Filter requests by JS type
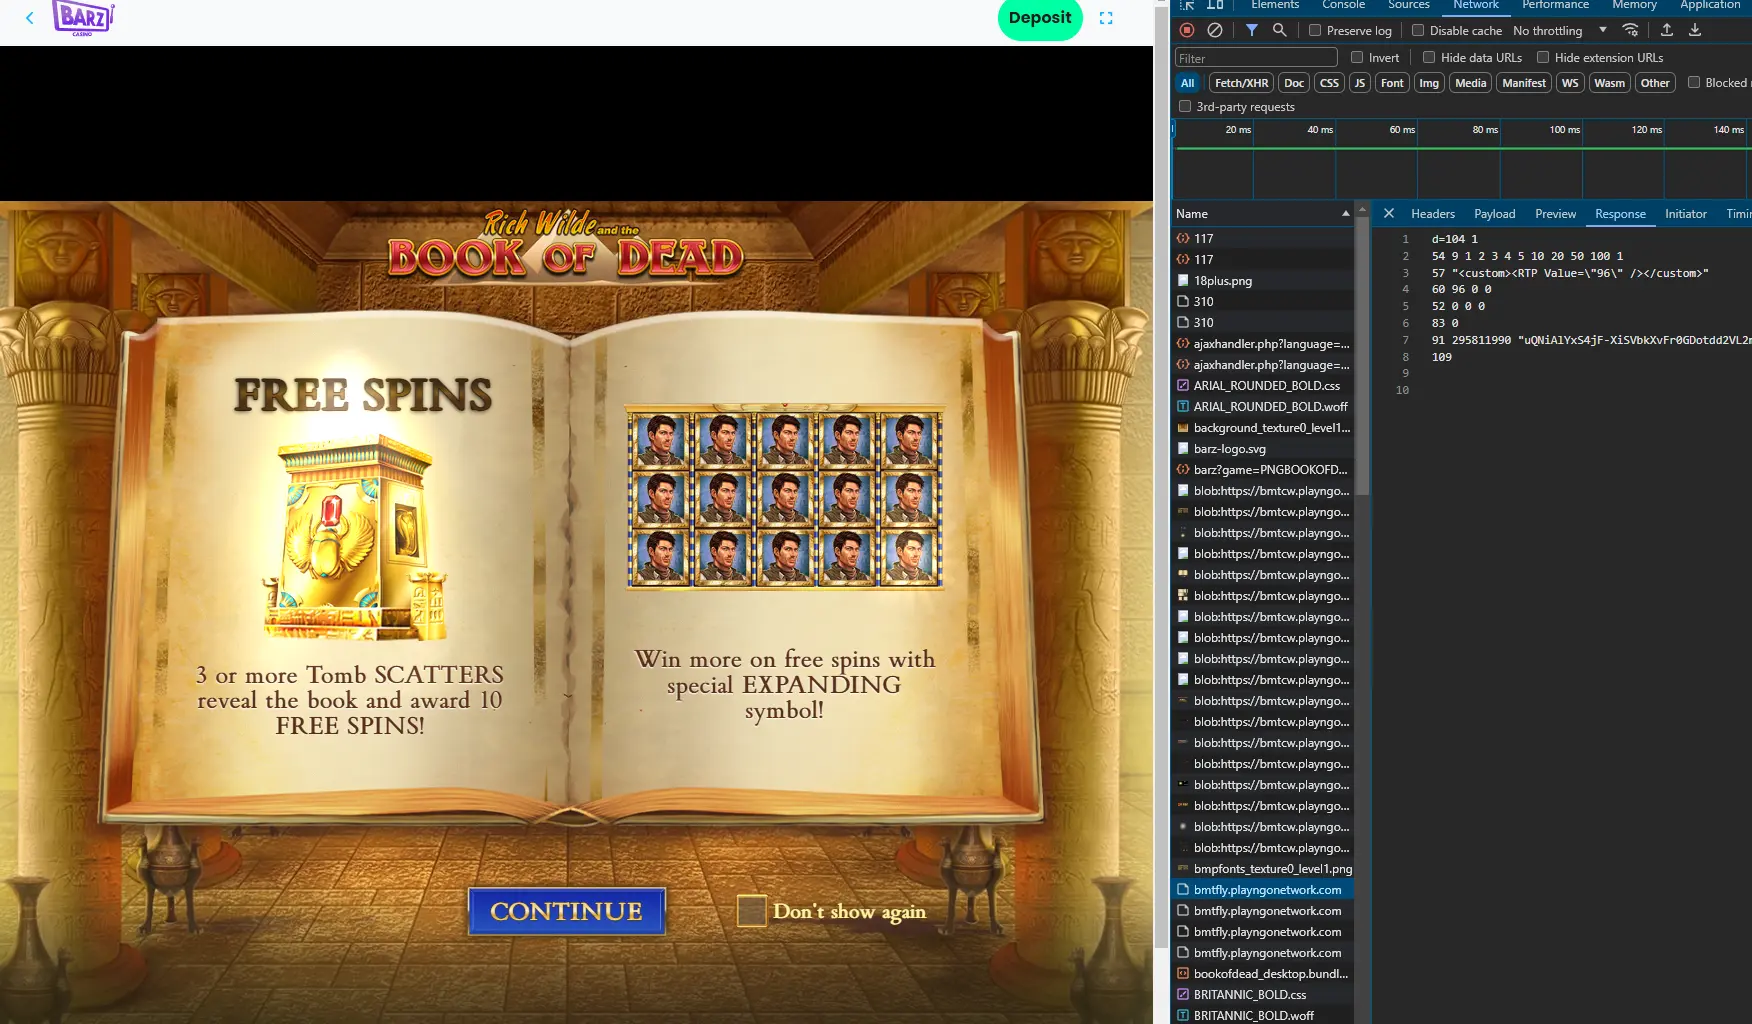Viewport: 1752px width, 1024px height. click(x=1359, y=83)
